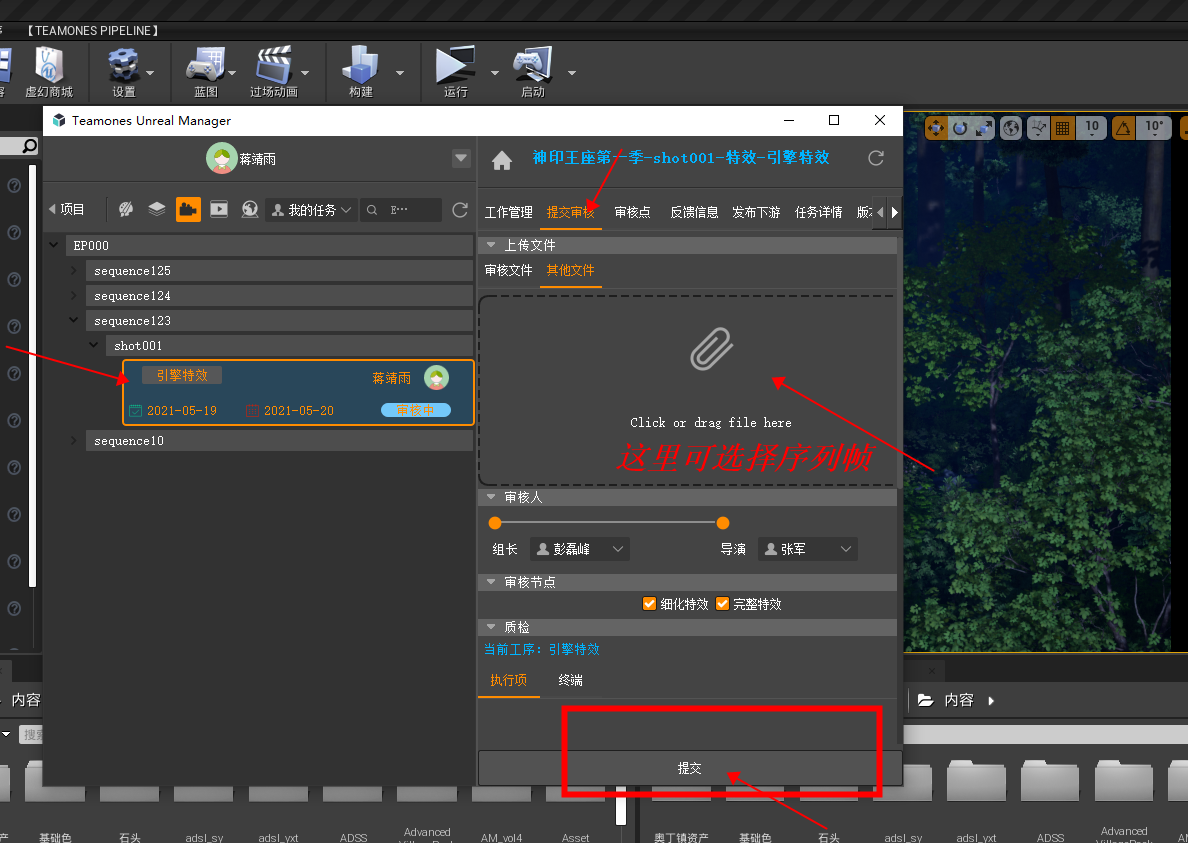Expand the sequence125 tree node
This screenshot has width=1188, height=843.
pyautogui.click(x=74, y=271)
